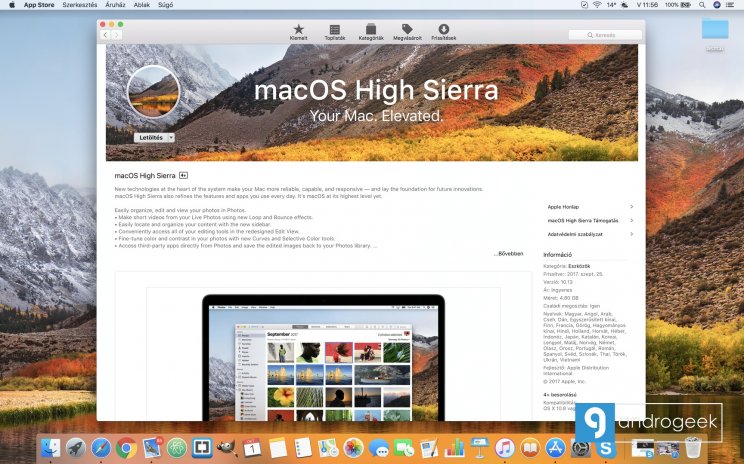744x464 pixels.
Task: Launch GIMP from the Dock
Action: [x=227, y=447]
